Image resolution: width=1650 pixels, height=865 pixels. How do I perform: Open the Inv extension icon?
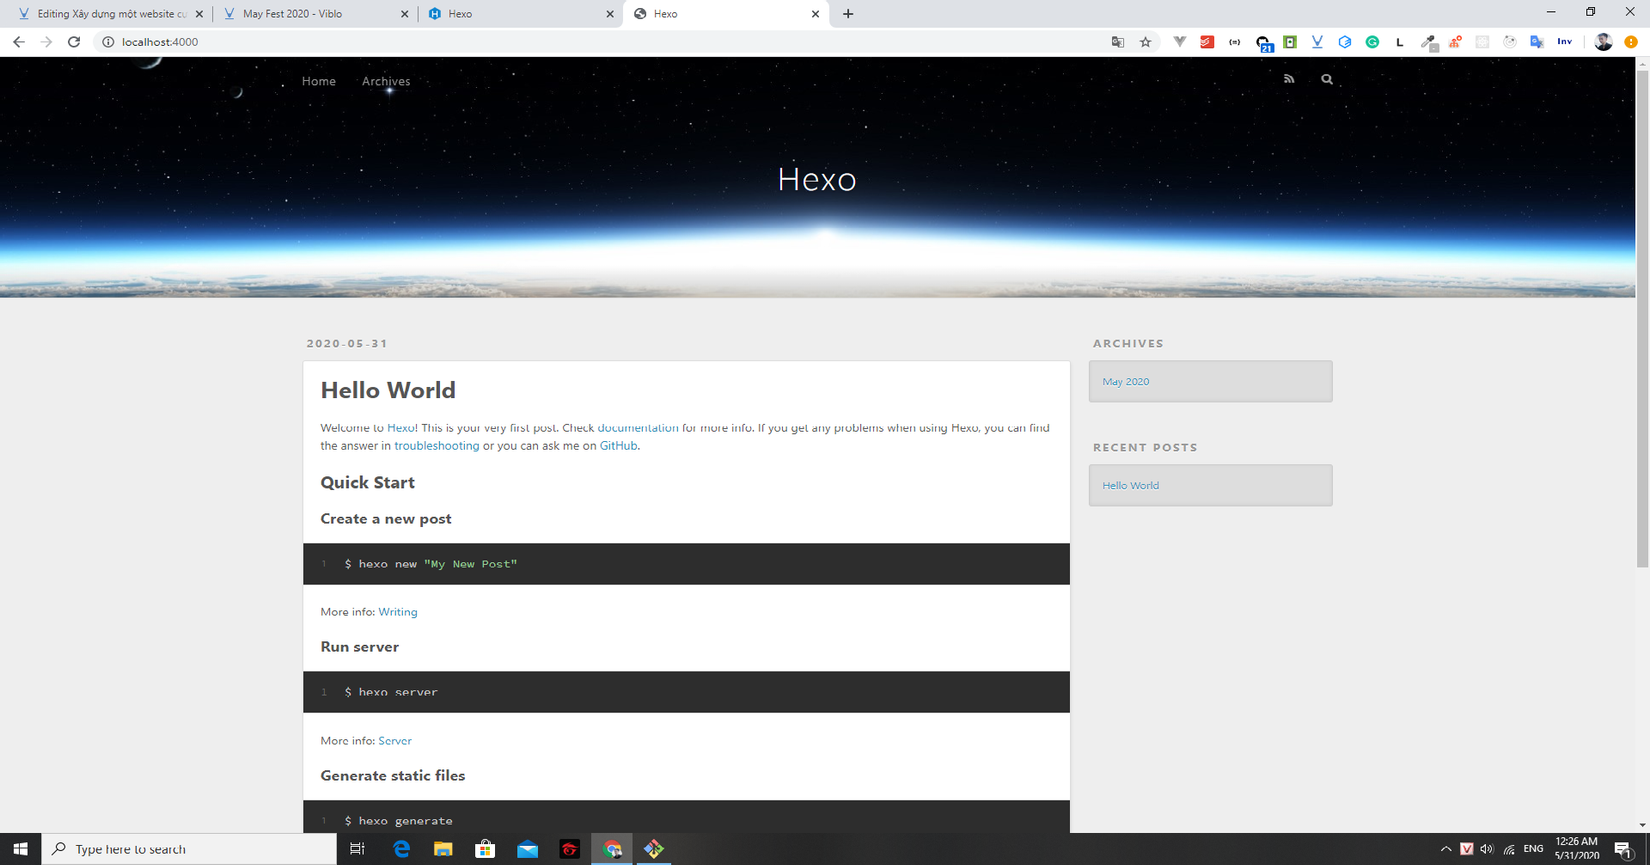click(x=1564, y=42)
